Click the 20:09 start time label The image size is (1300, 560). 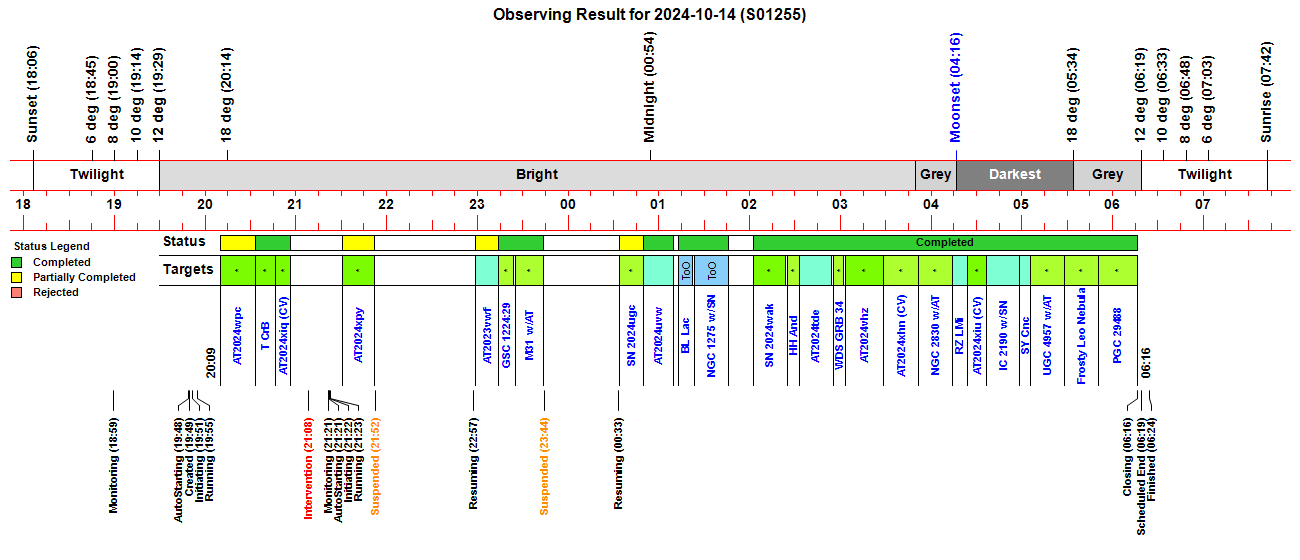click(x=211, y=363)
